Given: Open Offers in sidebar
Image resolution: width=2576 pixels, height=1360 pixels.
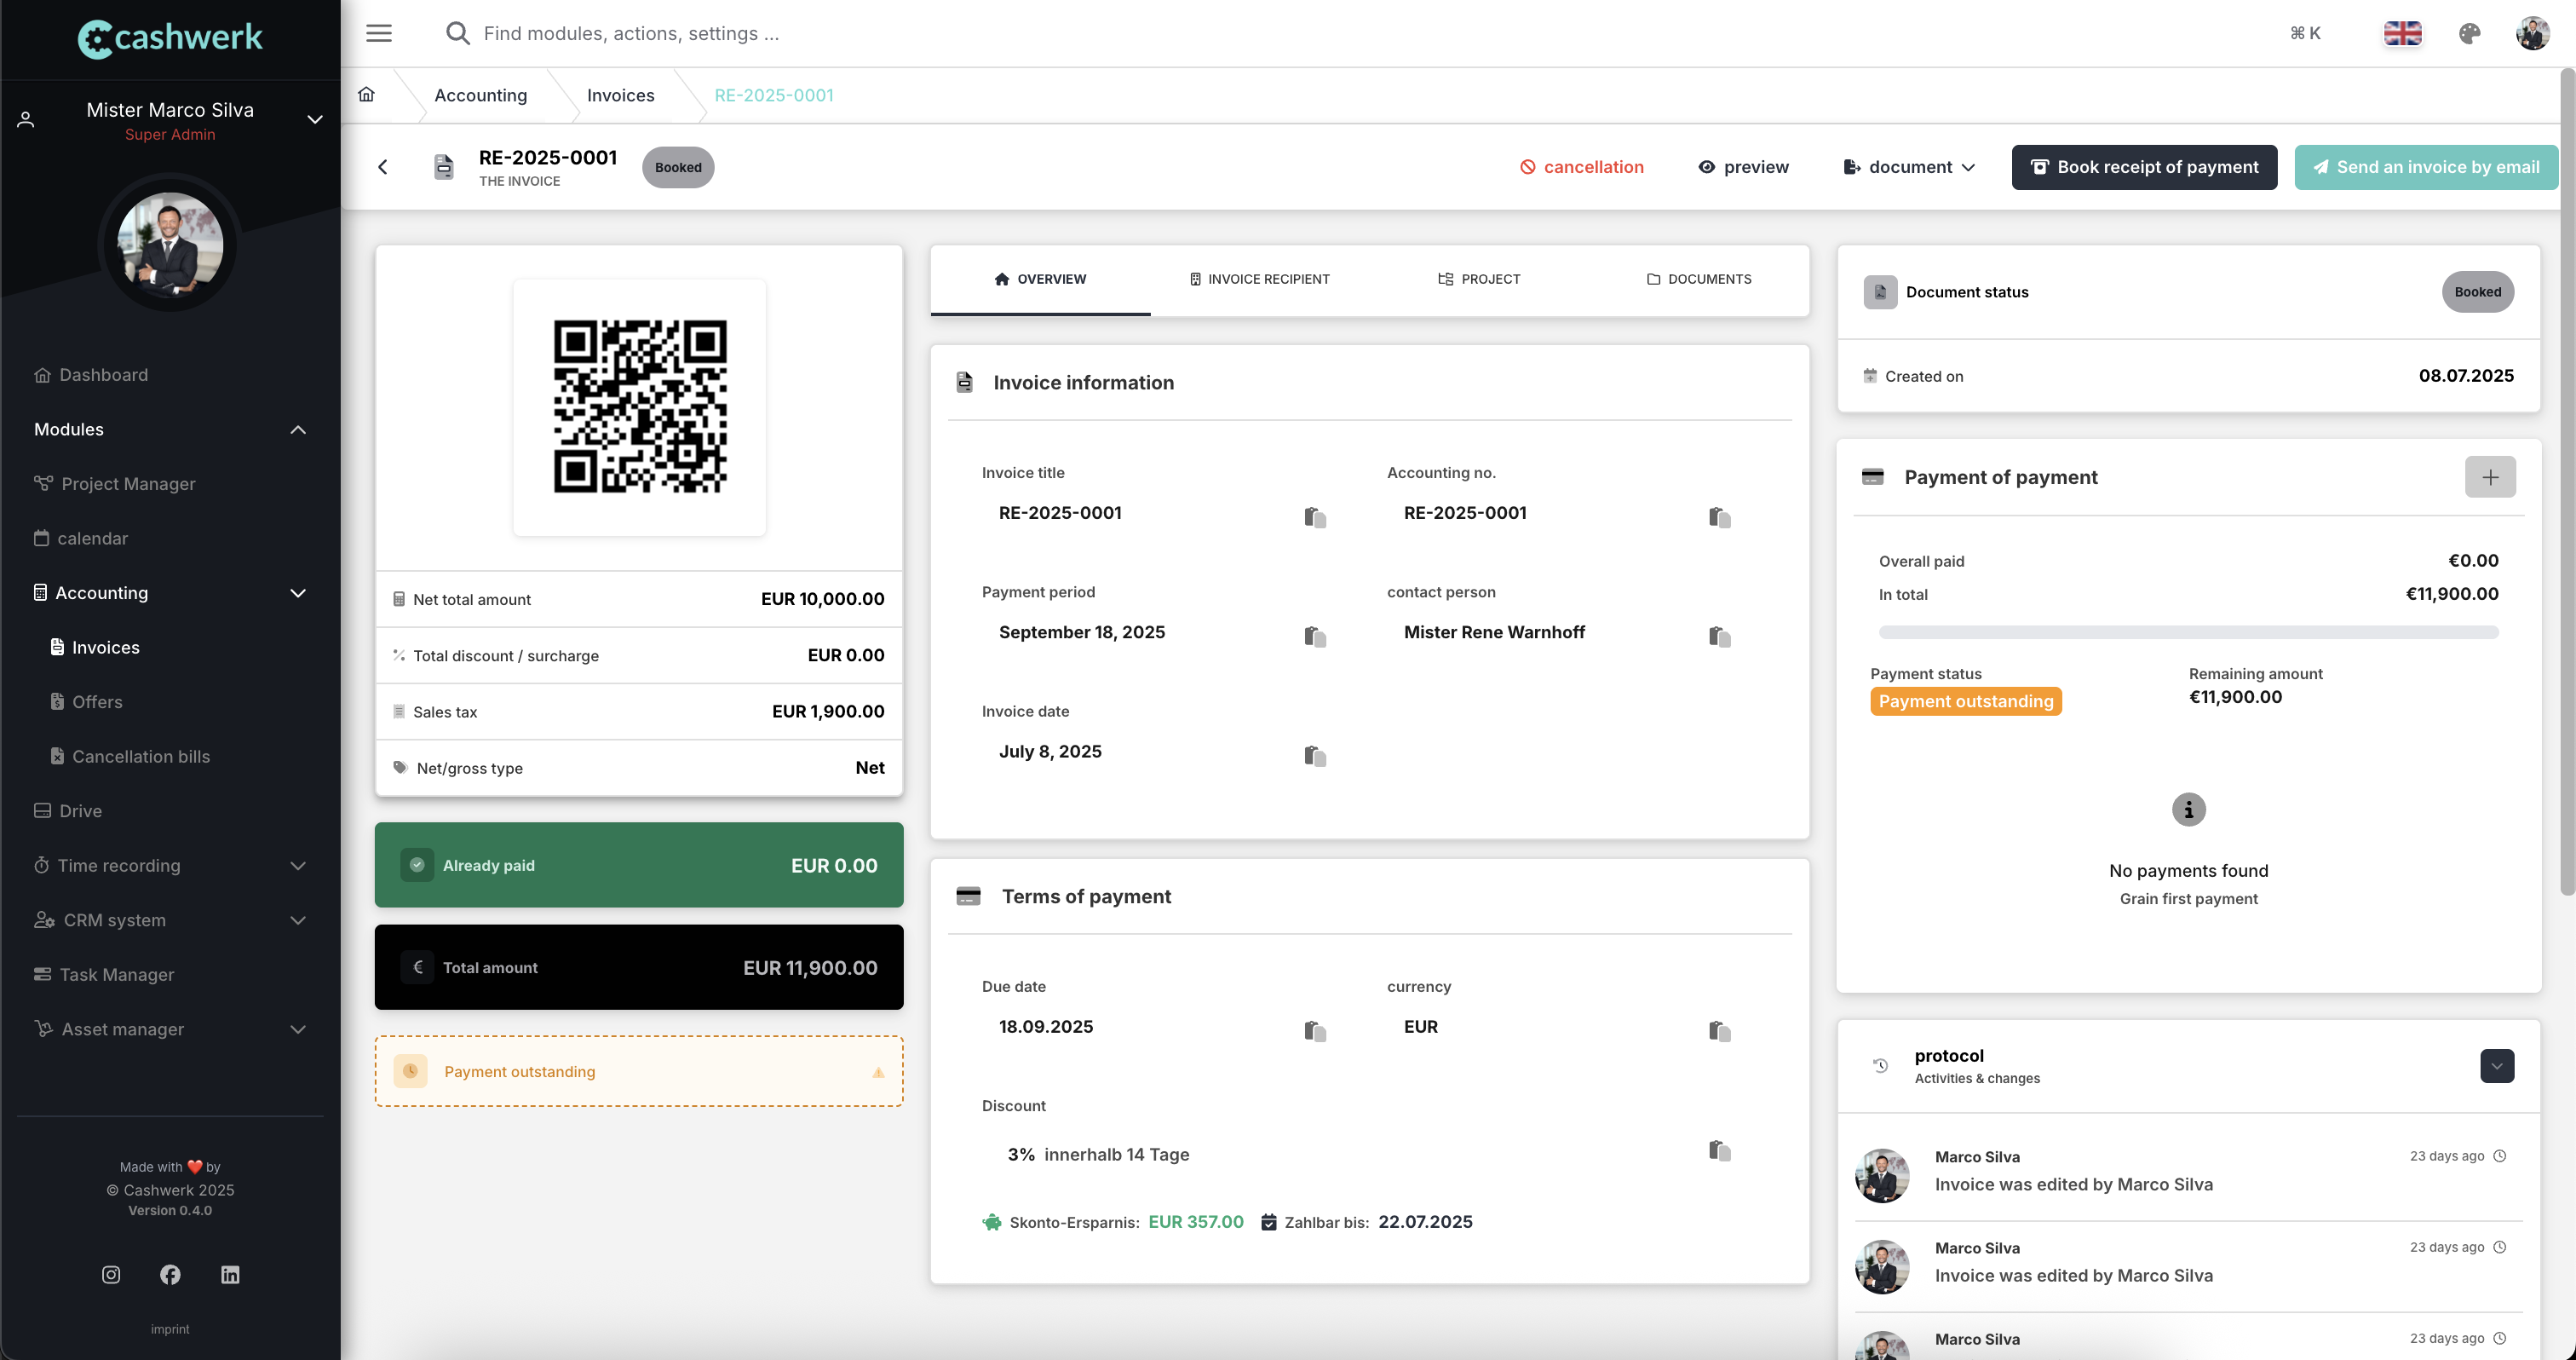Looking at the screenshot, I should coord(87,702).
